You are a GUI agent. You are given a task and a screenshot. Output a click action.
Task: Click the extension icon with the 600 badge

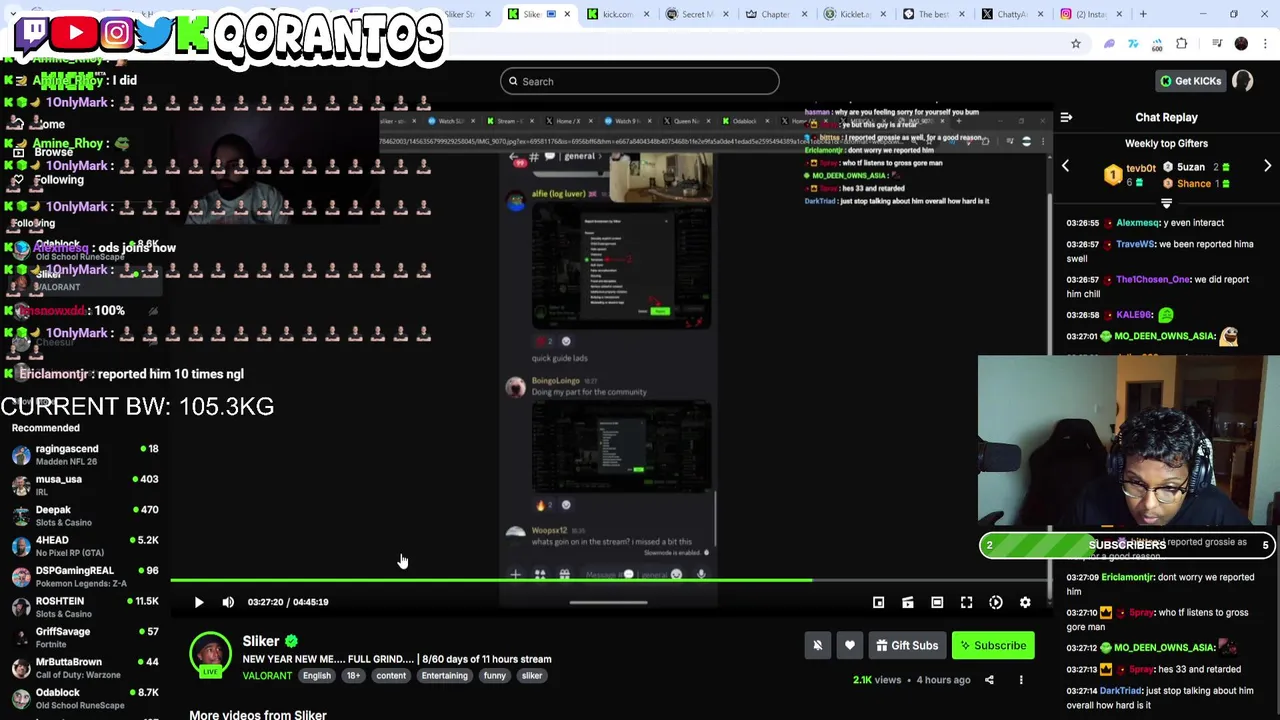(1157, 44)
